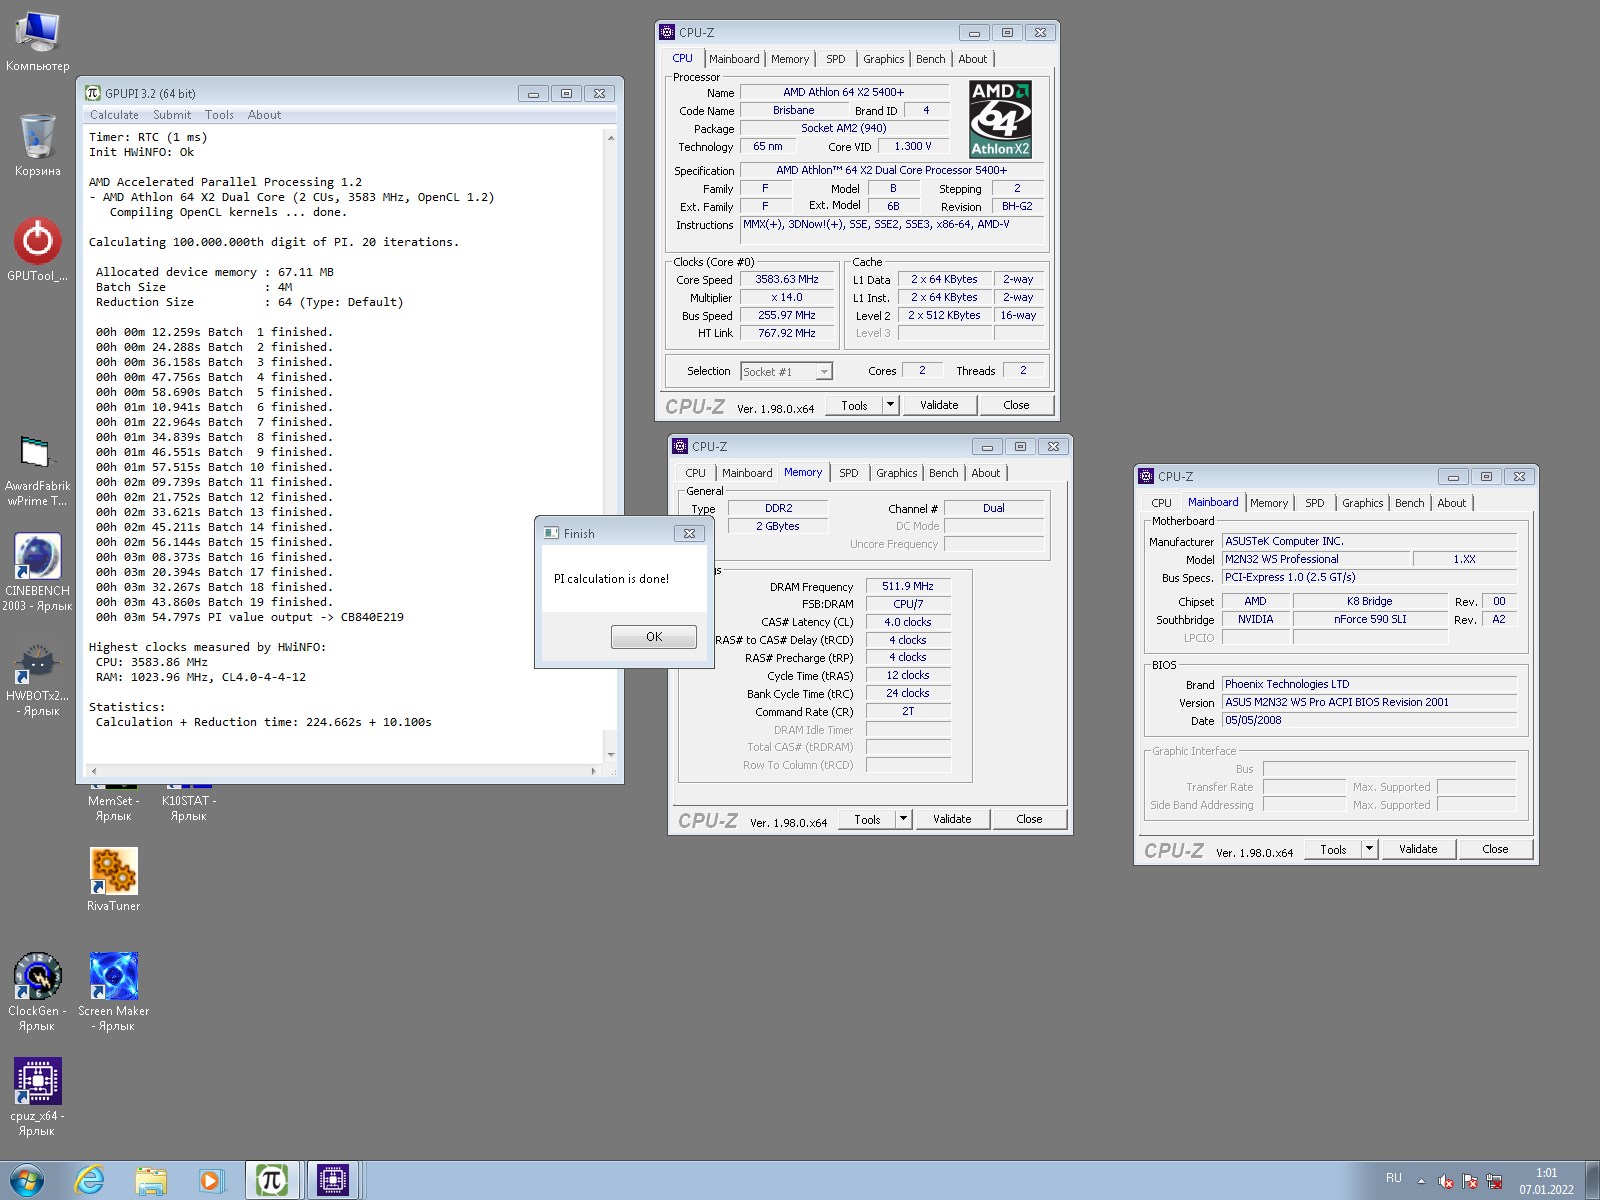Click GPUPI vertical scrollbar up arrow
Screen dimensions: 1600x1200
610,137
